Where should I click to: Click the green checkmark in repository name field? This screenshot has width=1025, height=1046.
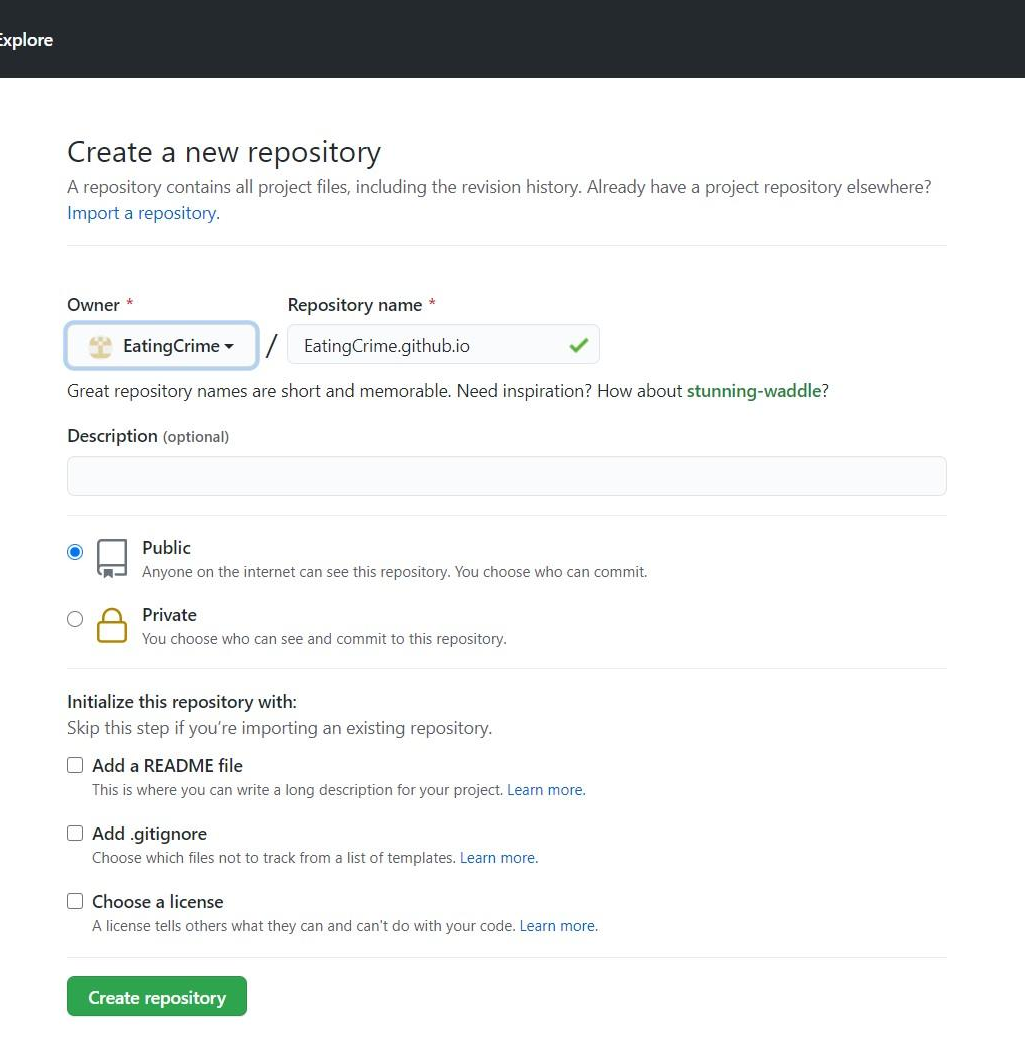coord(578,346)
